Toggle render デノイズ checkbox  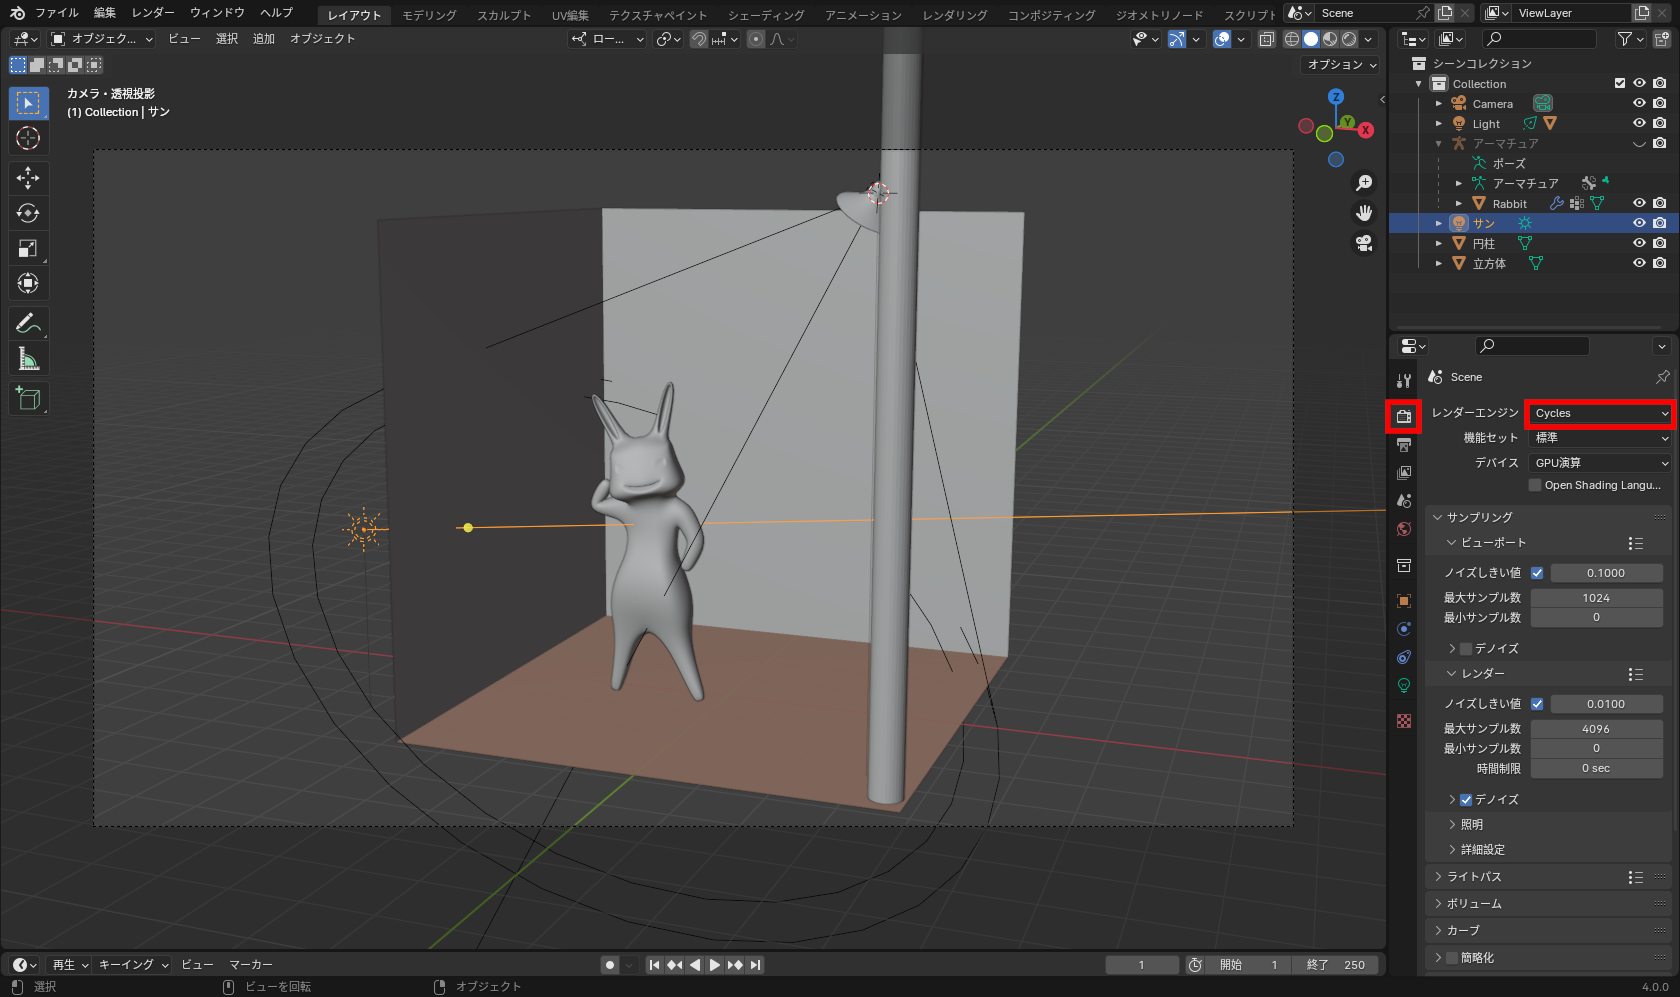pos(1466,800)
